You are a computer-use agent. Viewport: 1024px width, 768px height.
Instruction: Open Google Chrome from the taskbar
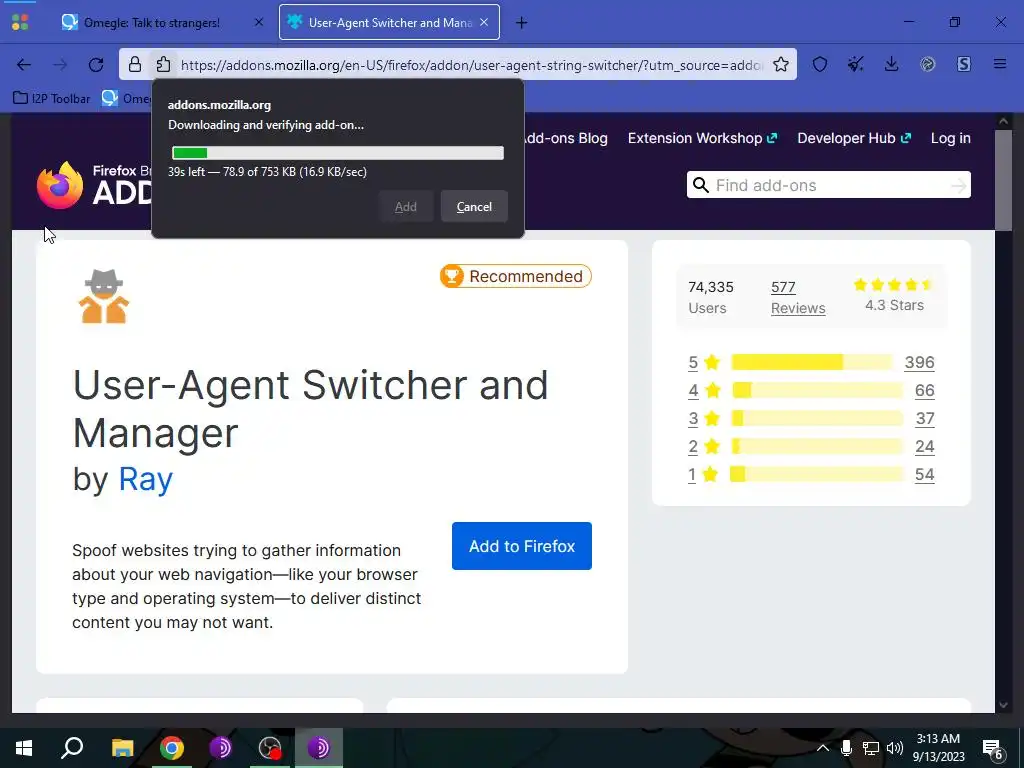[172, 748]
